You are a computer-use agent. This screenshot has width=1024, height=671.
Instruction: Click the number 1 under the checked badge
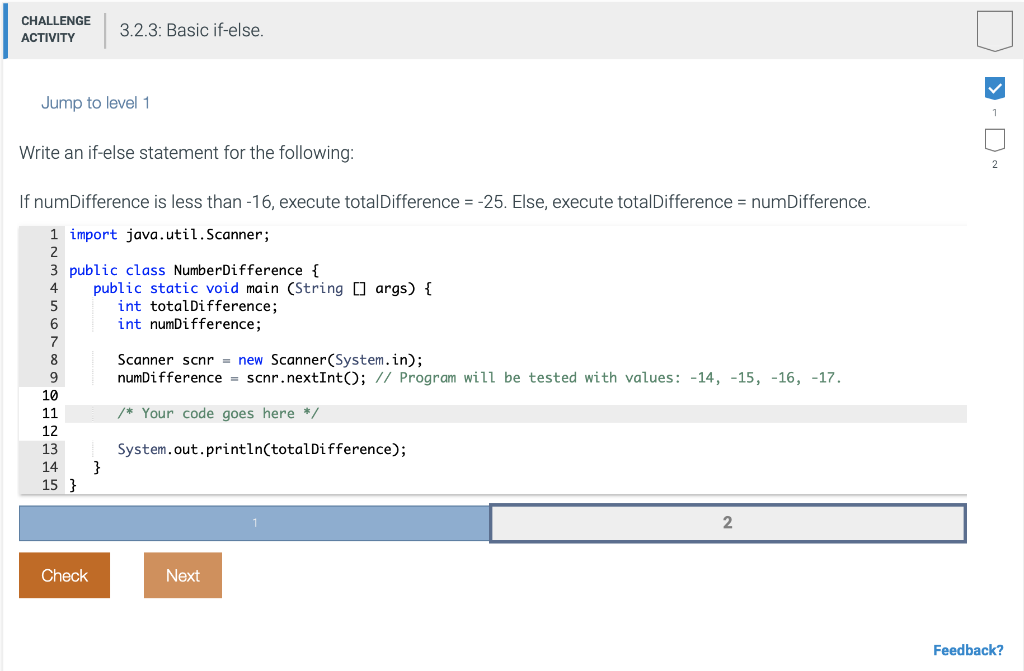pos(994,113)
